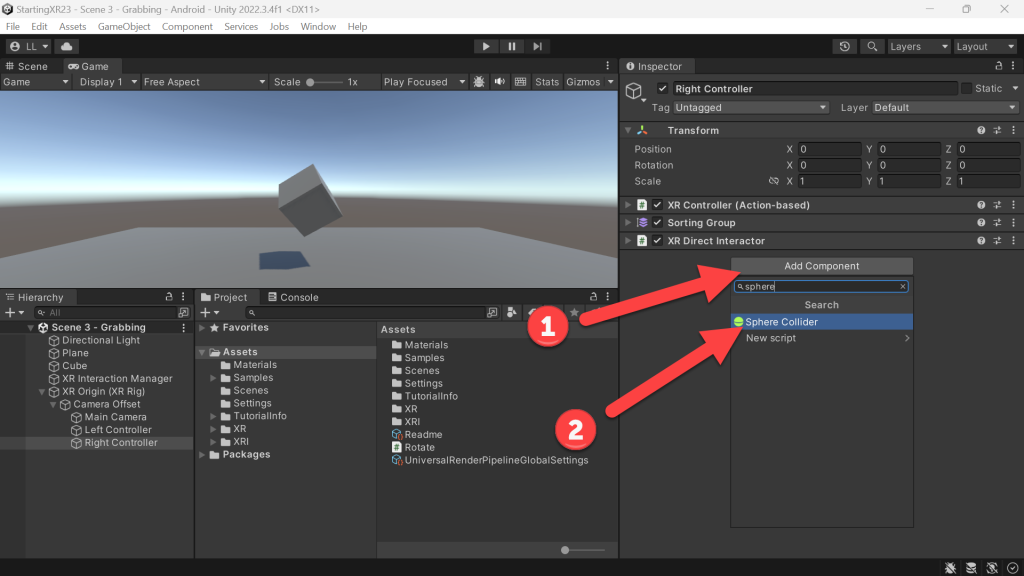This screenshot has width=1024, height=576.
Task: Click the Step frame button
Action: pyautogui.click(x=537, y=46)
